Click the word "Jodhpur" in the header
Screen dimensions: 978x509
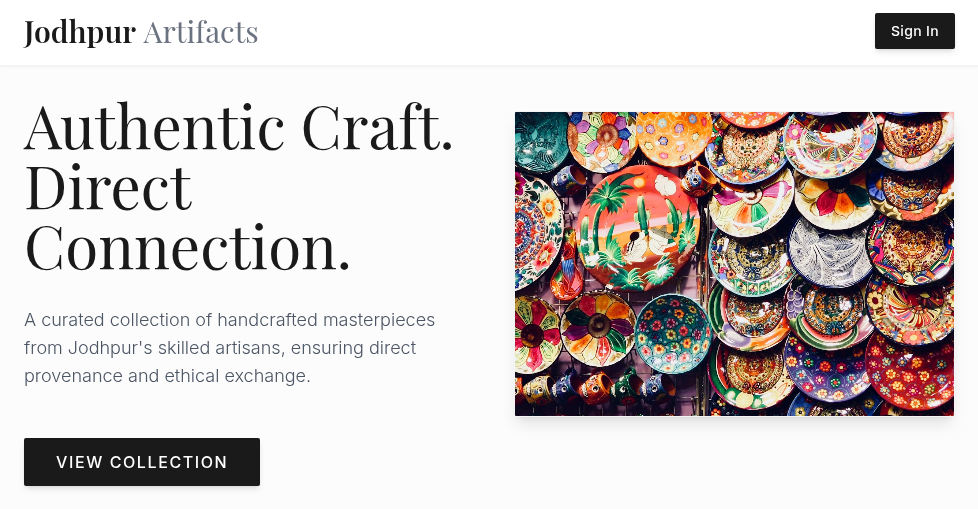point(80,32)
